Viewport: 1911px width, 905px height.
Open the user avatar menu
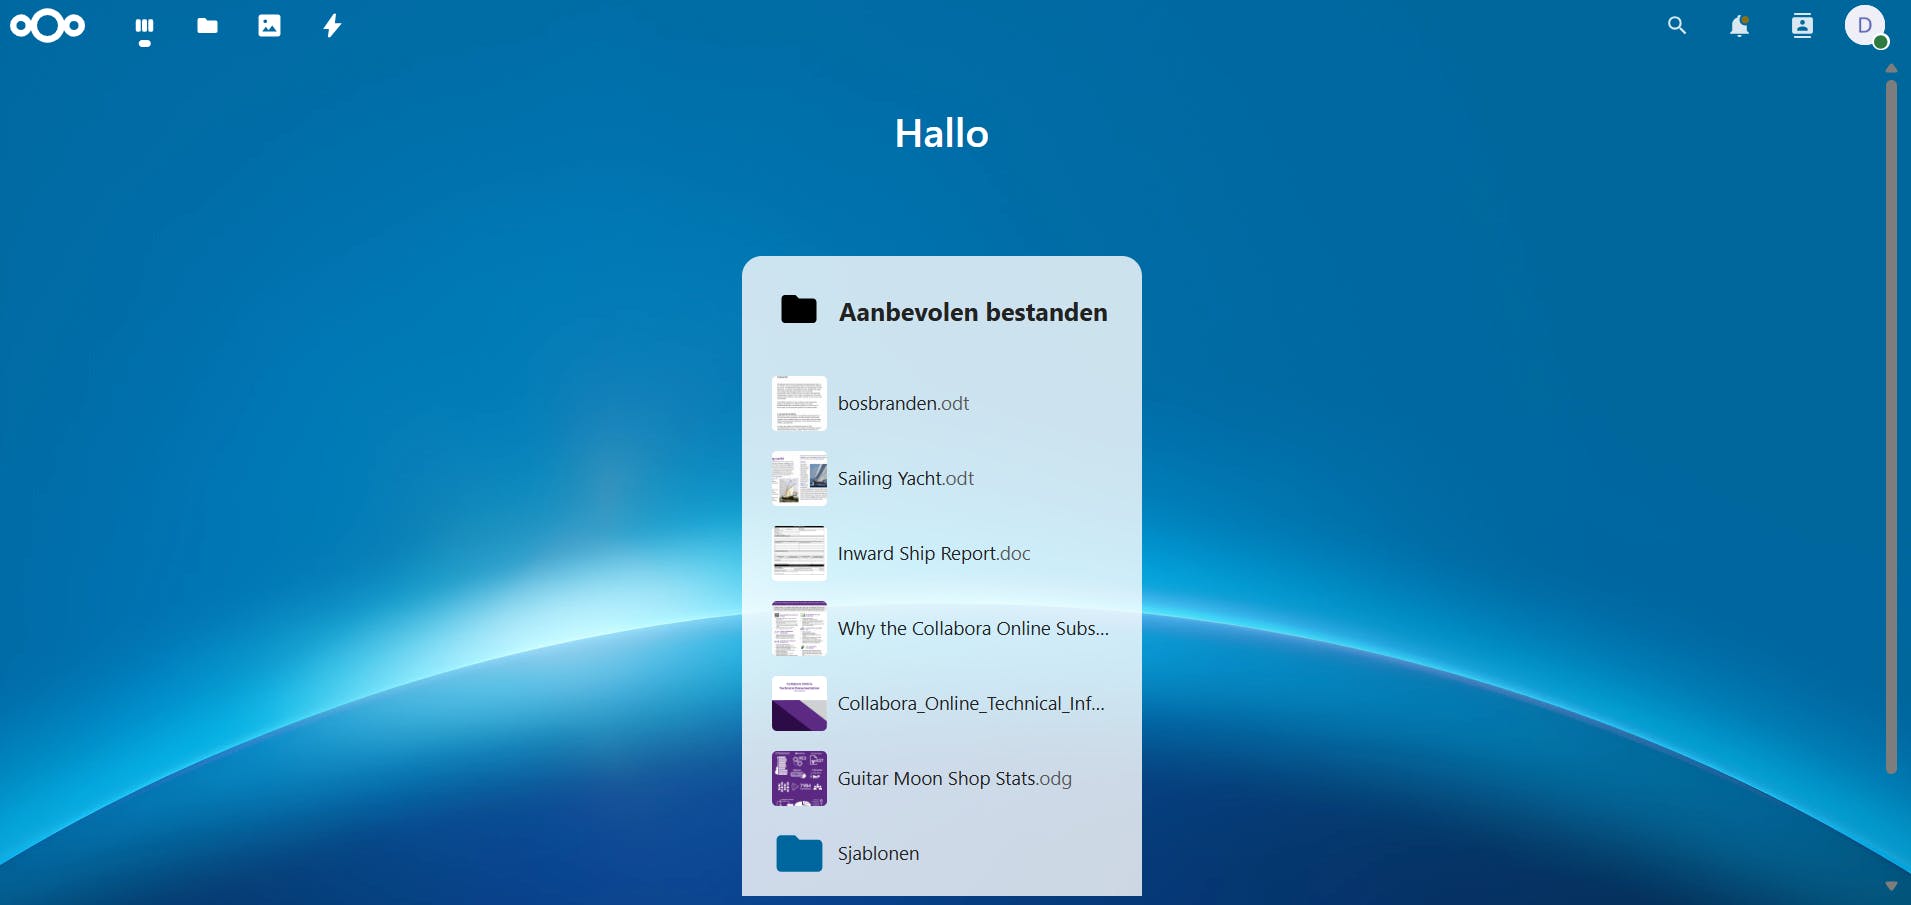[1865, 26]
